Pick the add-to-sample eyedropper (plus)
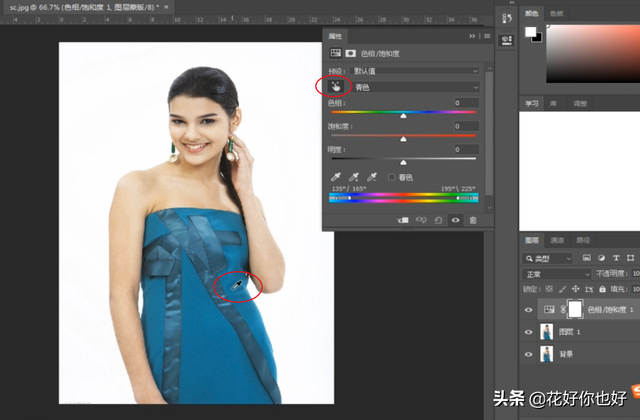Image resolution: width=640 pixels, height=420 pixels. pos(353,177)
